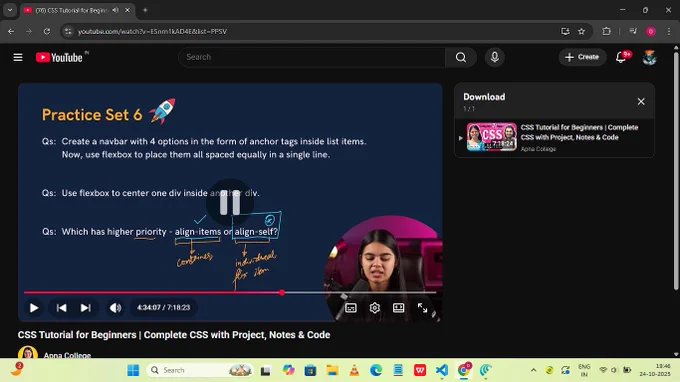Close the CSS Tutorial browser tab

(128, 10)
